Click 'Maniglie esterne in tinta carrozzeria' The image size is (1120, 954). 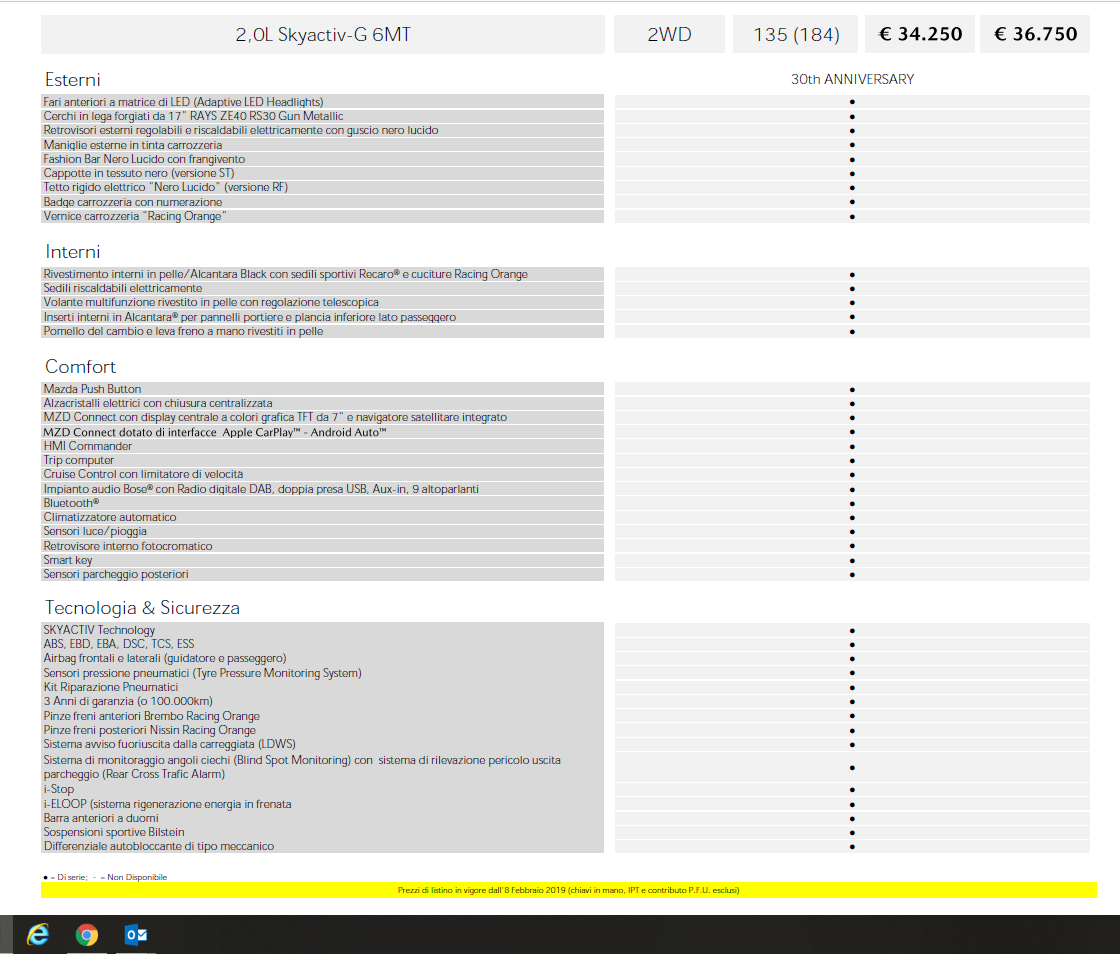pyautogui.click(x=322, y=145)
